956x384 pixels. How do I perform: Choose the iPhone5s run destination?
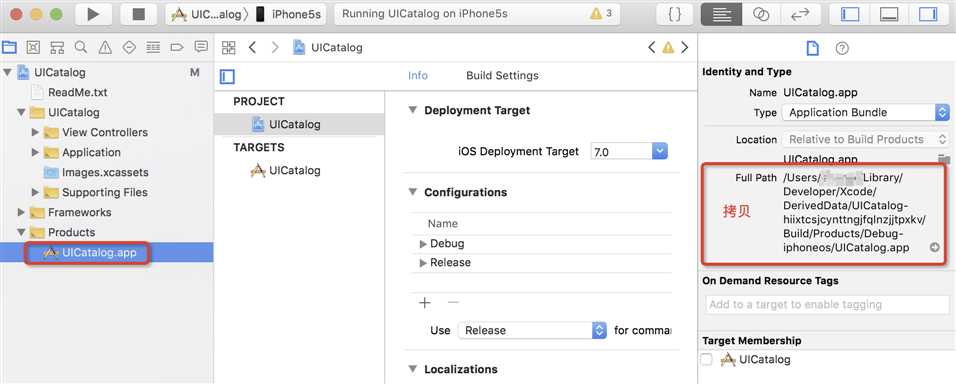[288, 14]
